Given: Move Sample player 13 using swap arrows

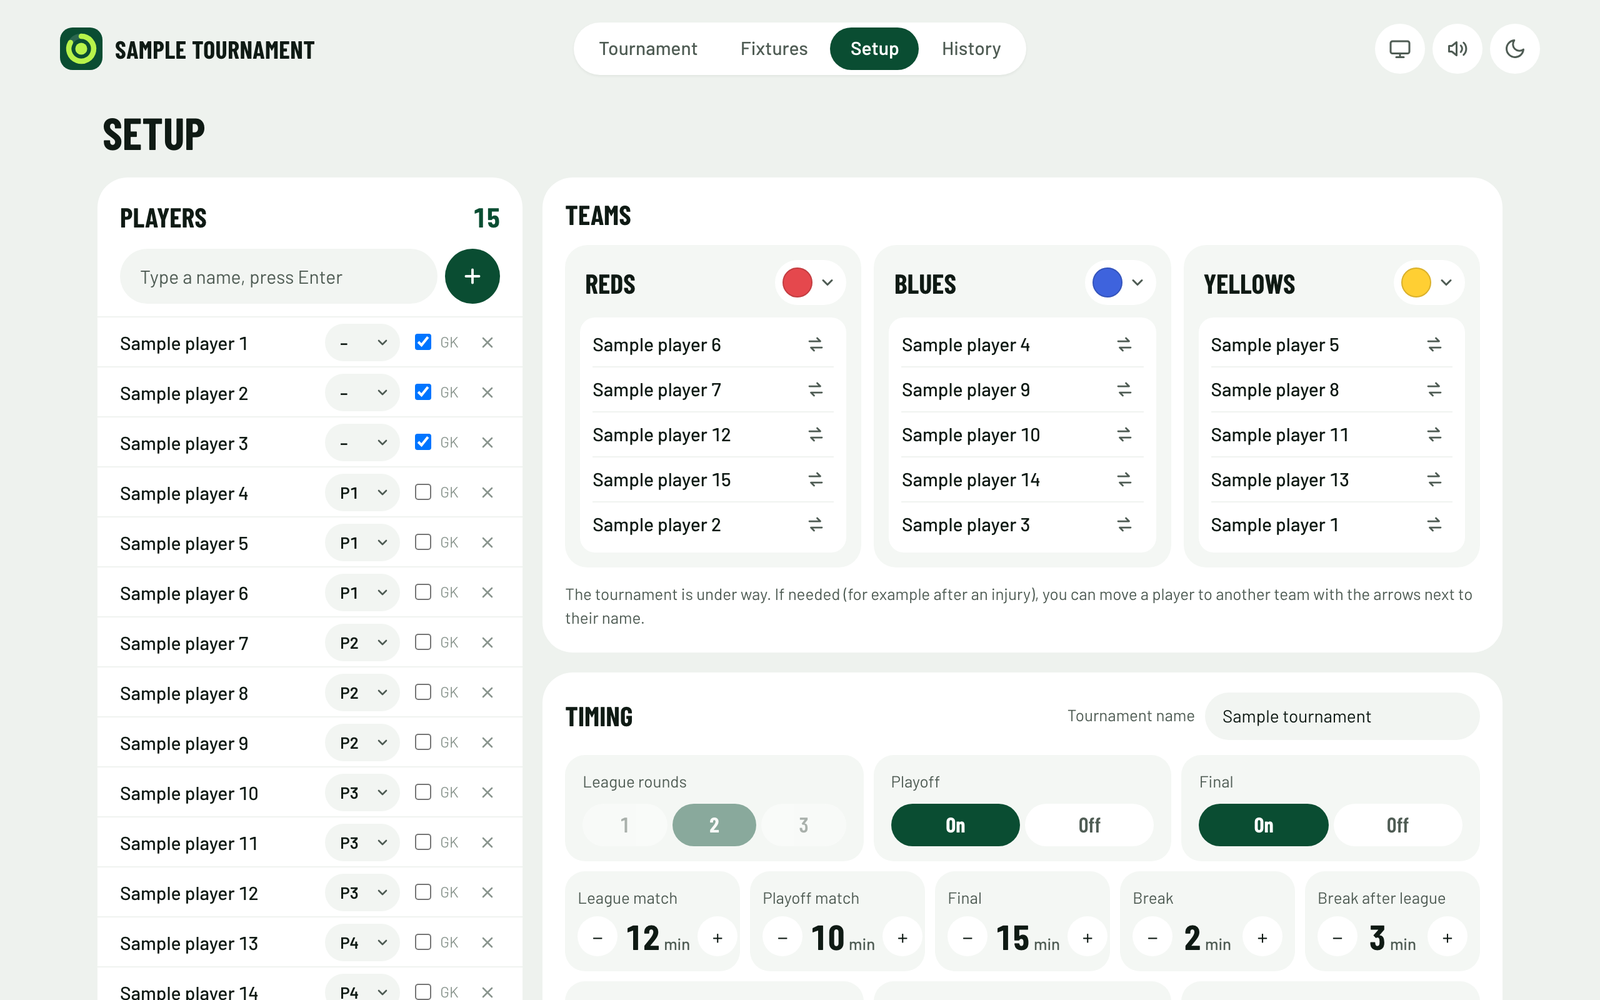Looking at the screenshot, I should point(1434,480).
